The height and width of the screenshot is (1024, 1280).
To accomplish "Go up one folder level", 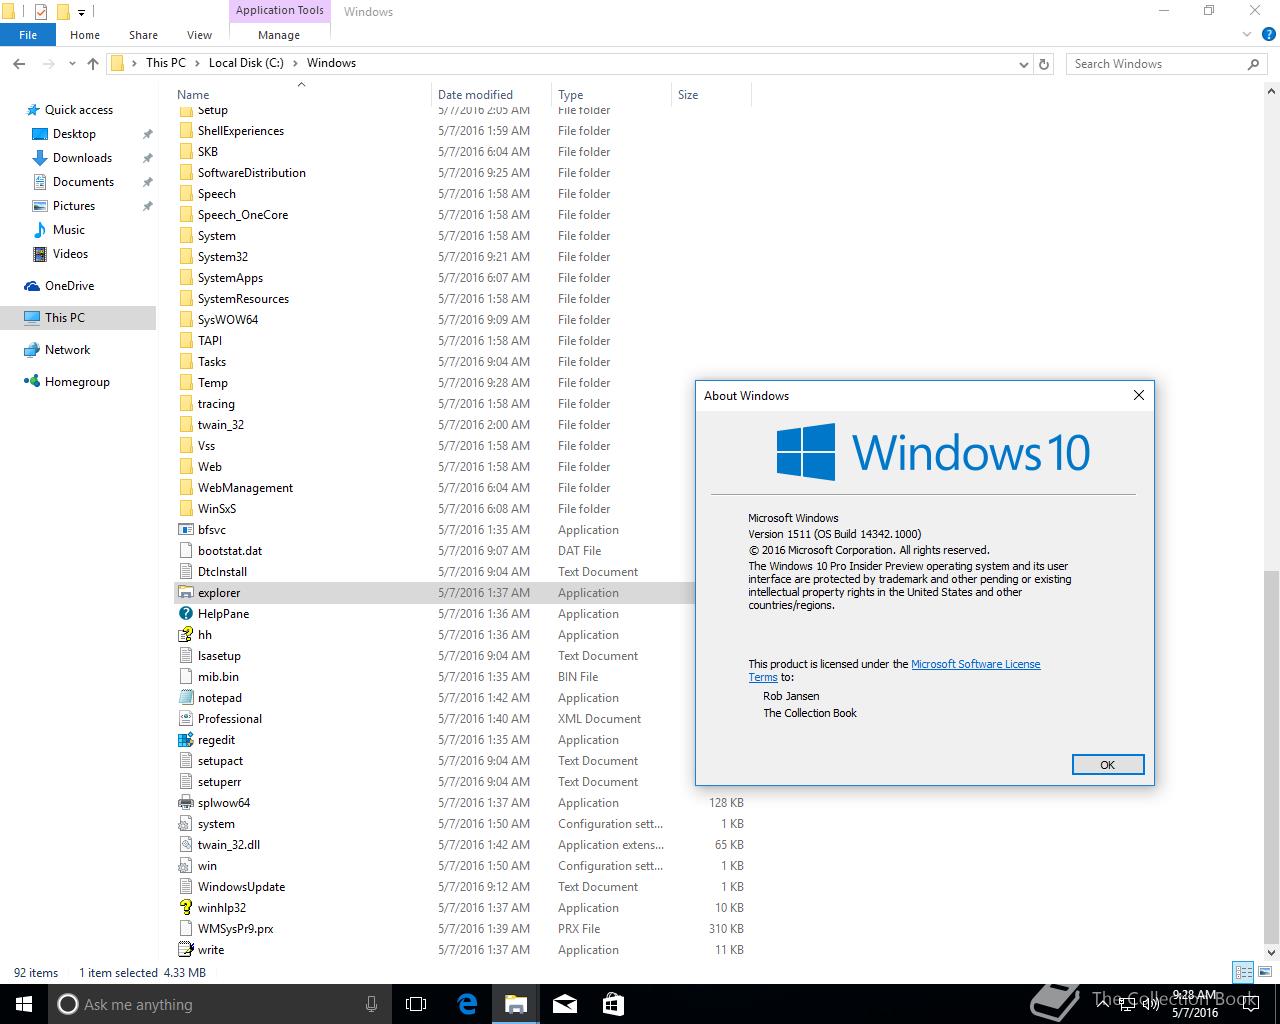I will click(93, 63).
